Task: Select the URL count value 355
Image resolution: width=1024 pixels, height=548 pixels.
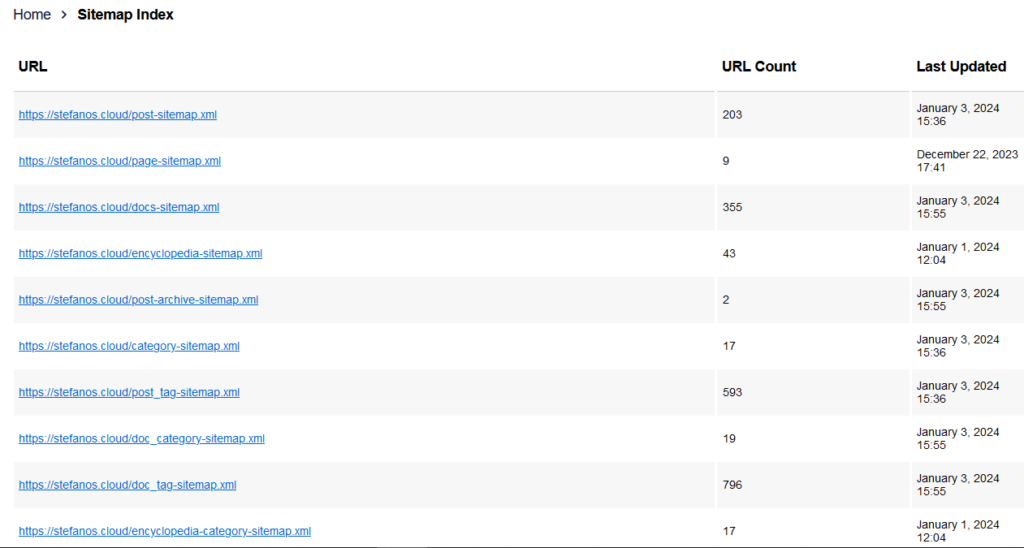Action: [x=732, y=207]
